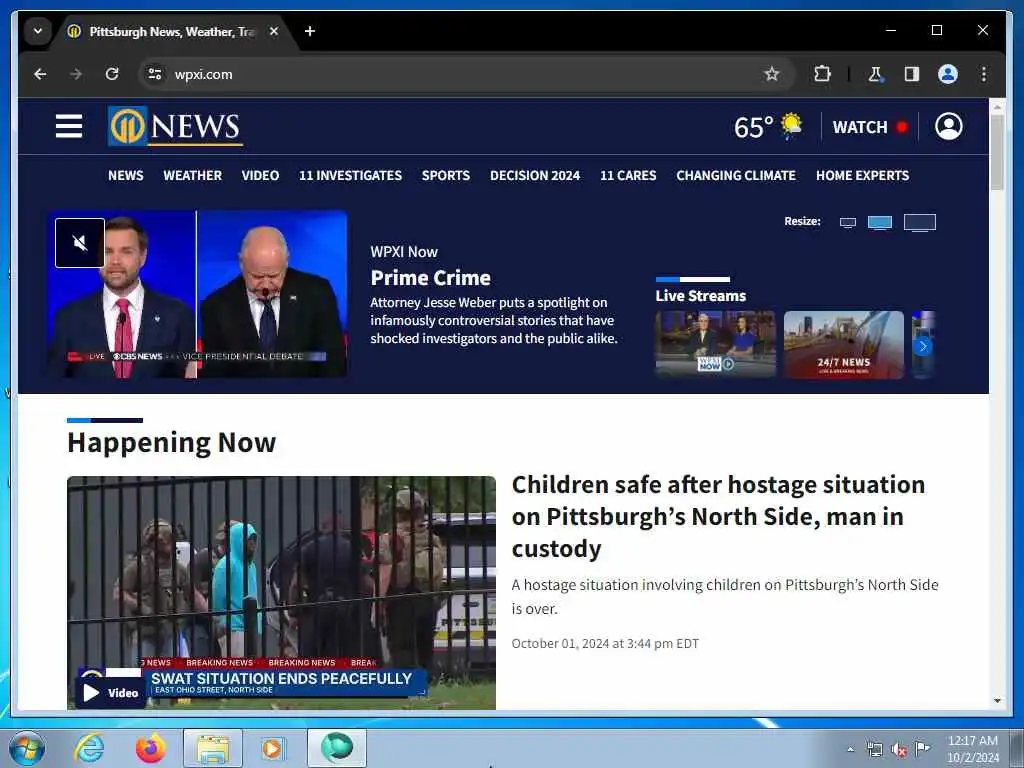The width and height of the screenshot is (1024, 768).
Task: Click the October 01, 2024 timestamp
Action: pyautogui.click(x=605, y=644)
